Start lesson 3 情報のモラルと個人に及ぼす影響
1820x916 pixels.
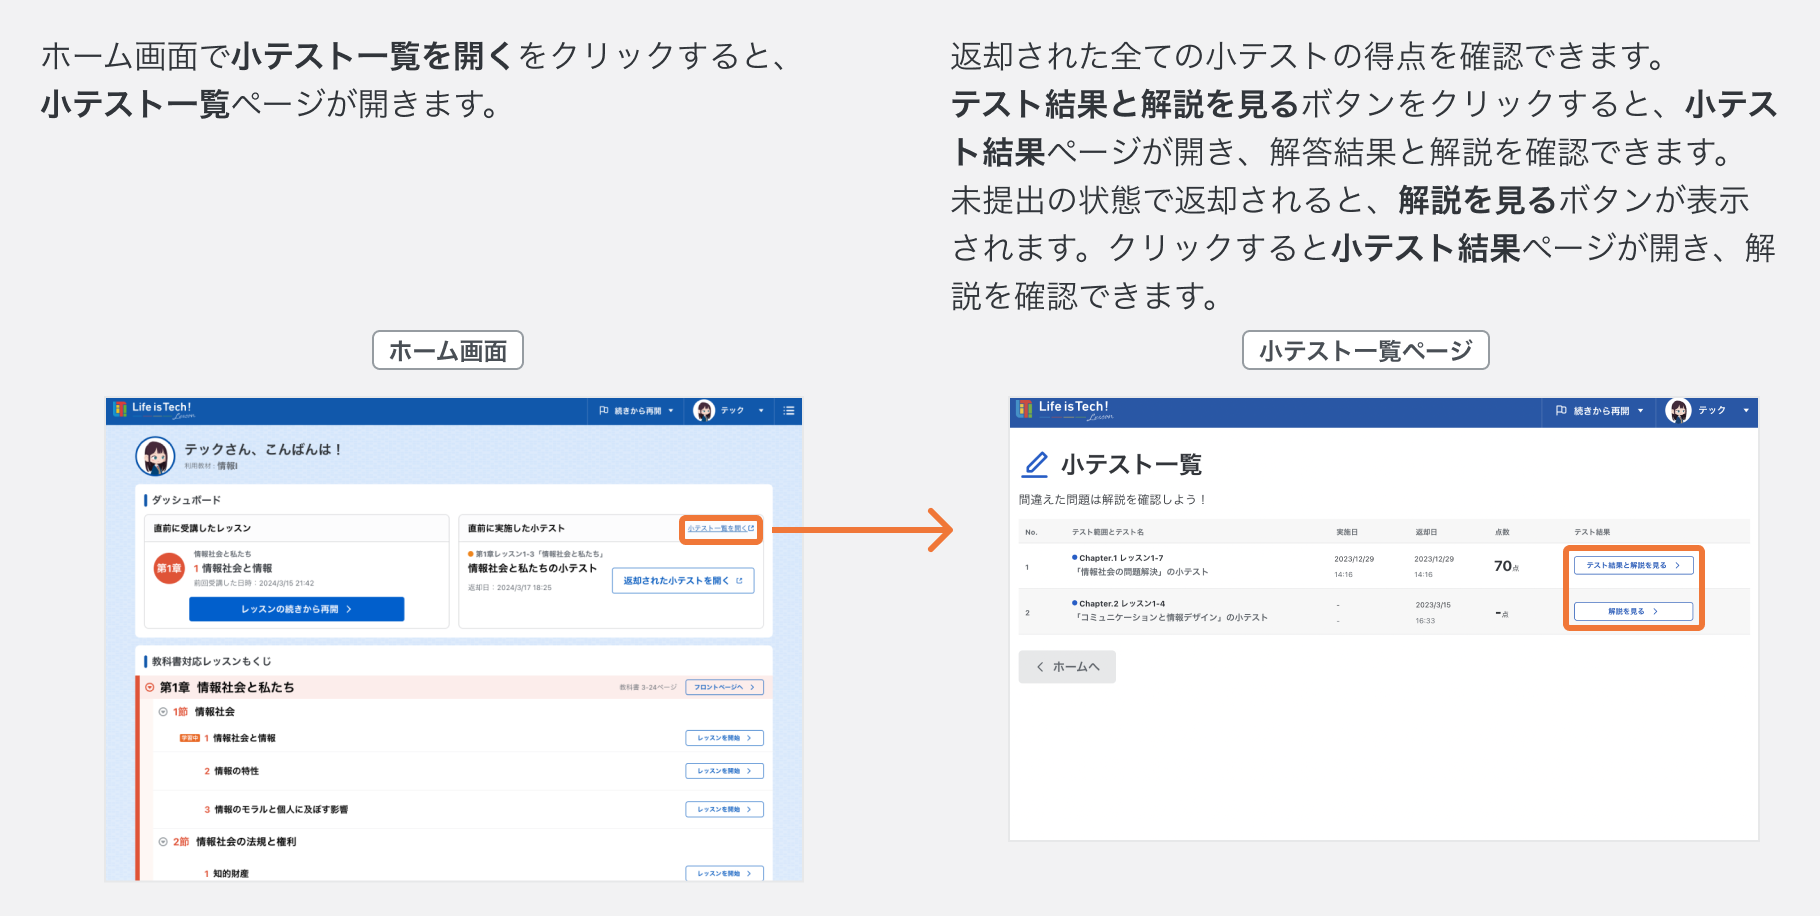pos(725,809)
